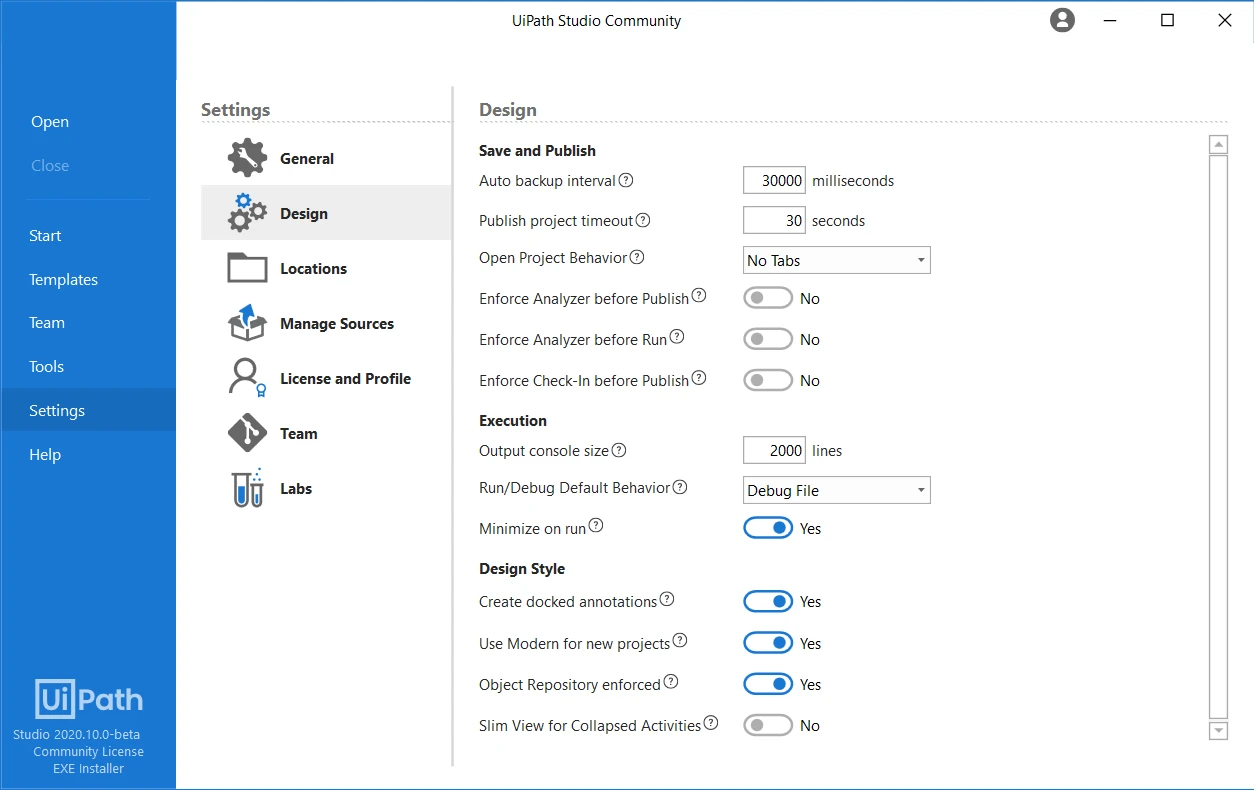Show help for Open Project Behavior

coord(637,257)
